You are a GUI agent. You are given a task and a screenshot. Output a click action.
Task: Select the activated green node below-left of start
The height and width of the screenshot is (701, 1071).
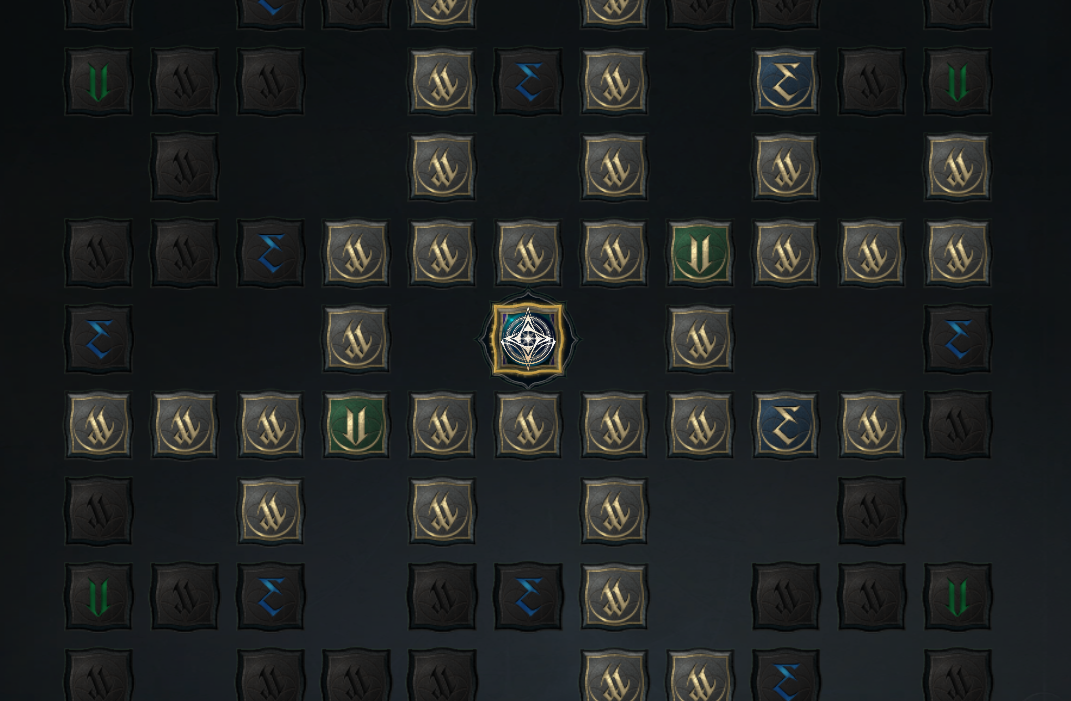(356, 425)
